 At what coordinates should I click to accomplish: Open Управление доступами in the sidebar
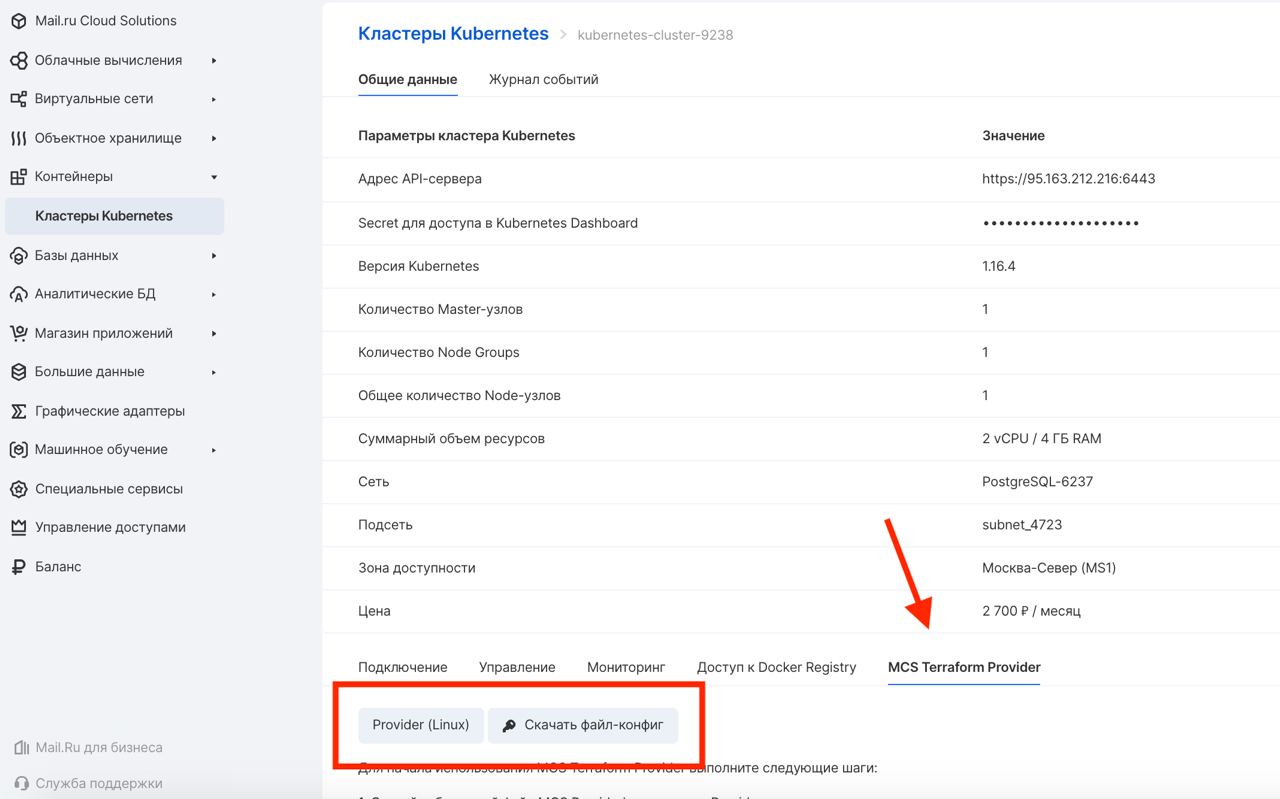[110, 527]
